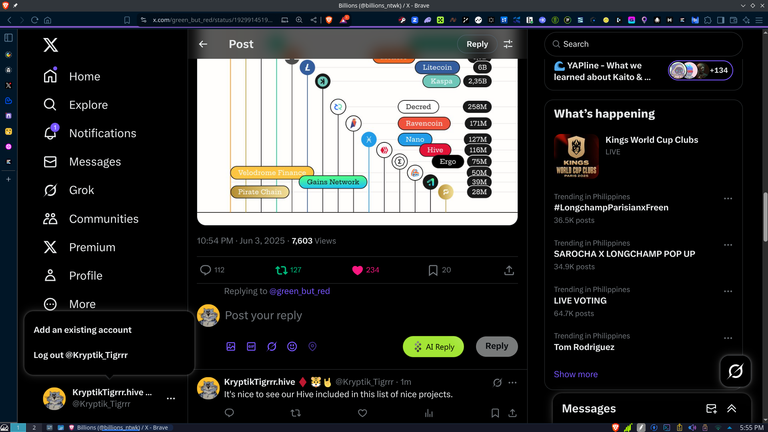The height and width of the screenshot is (432, 768).
Task: Open Tom Rodriguez trend
Action: tap(584, 347)
